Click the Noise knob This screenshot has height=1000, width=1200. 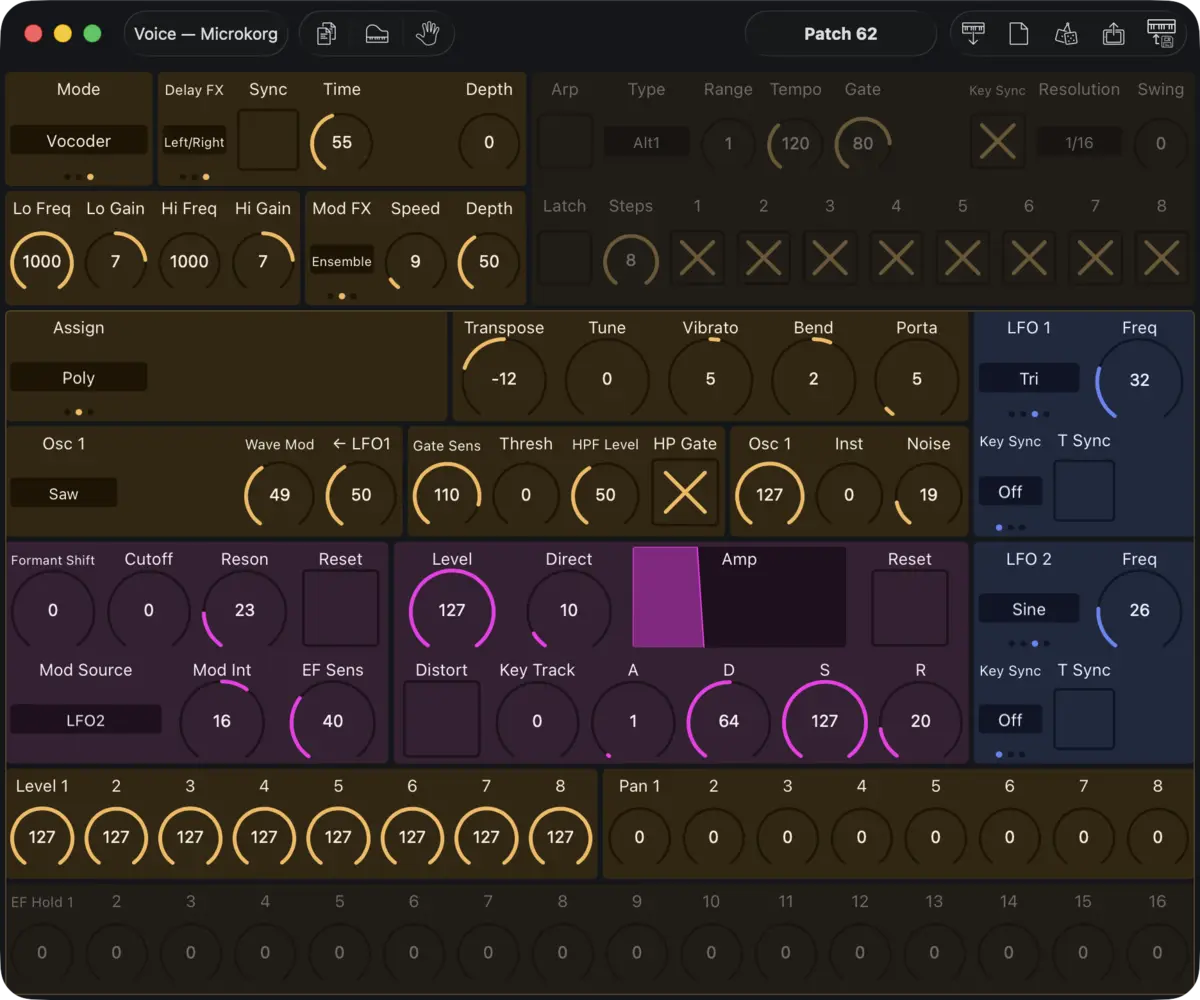coord(929,494)
